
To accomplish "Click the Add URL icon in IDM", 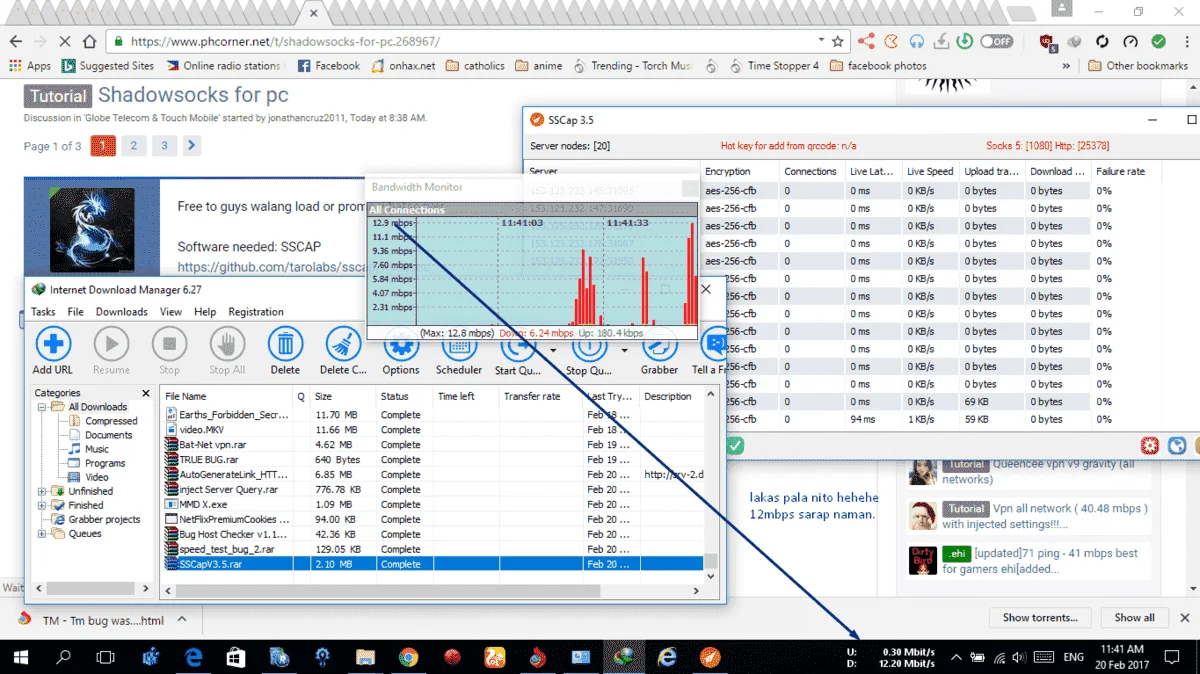I will coord(53,344).
